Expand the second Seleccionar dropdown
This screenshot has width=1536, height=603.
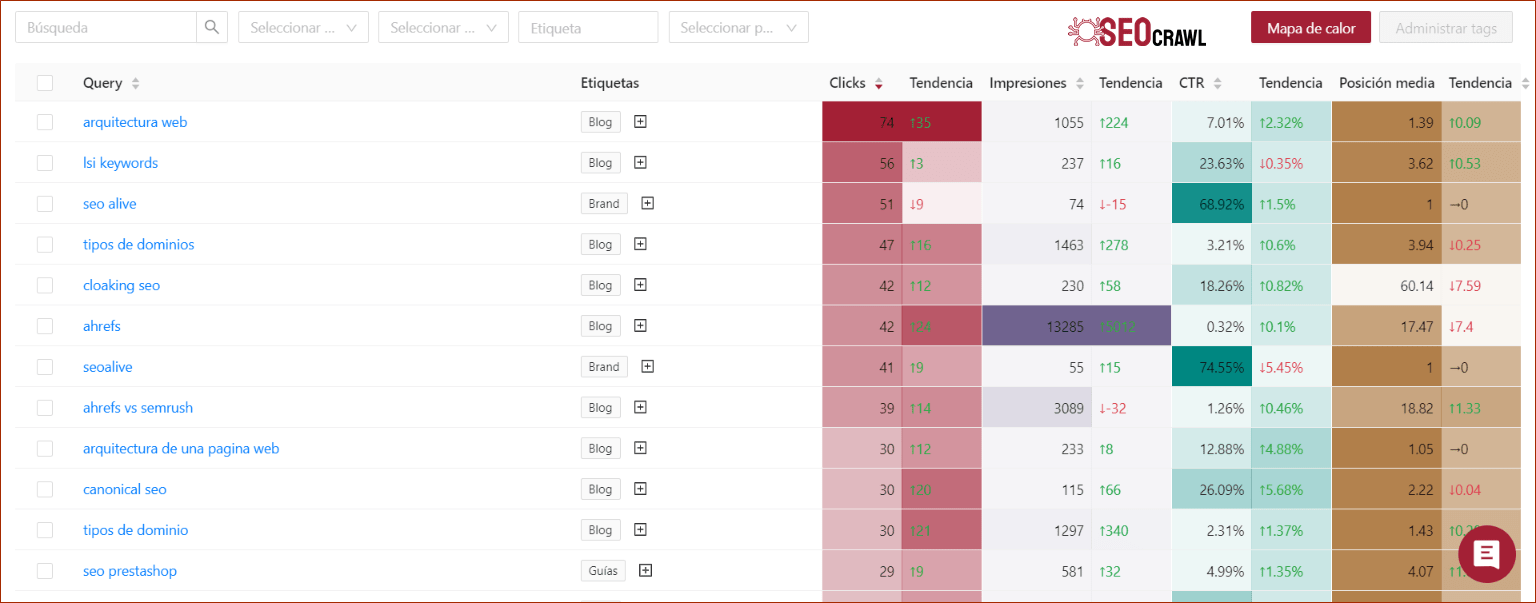click(x=443, y=28)
